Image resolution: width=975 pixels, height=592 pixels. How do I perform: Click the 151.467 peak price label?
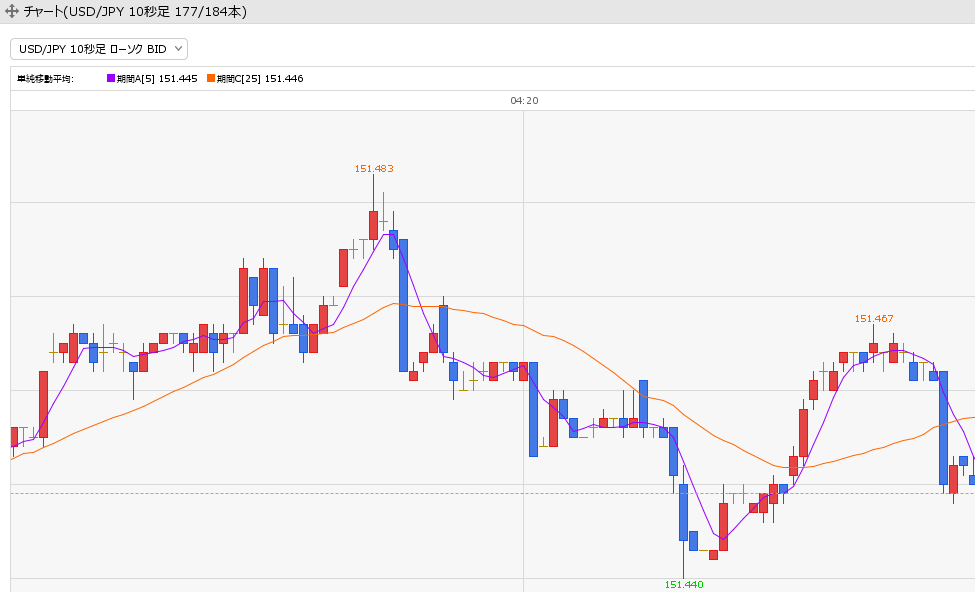[x=873, y=318]
